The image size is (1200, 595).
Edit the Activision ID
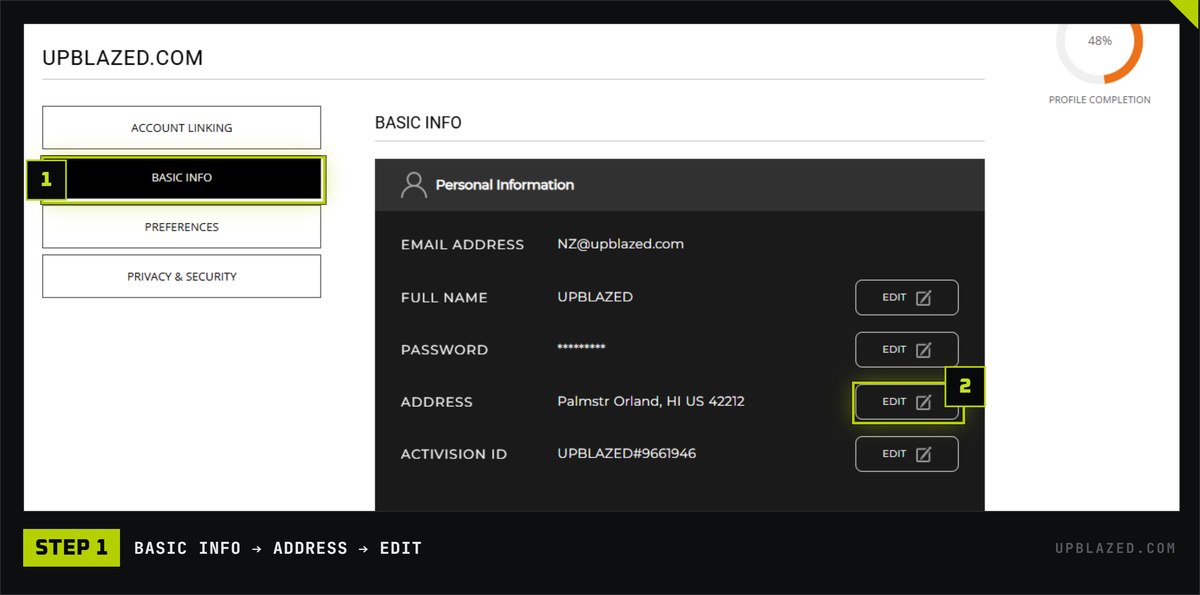tap(906, 454)
